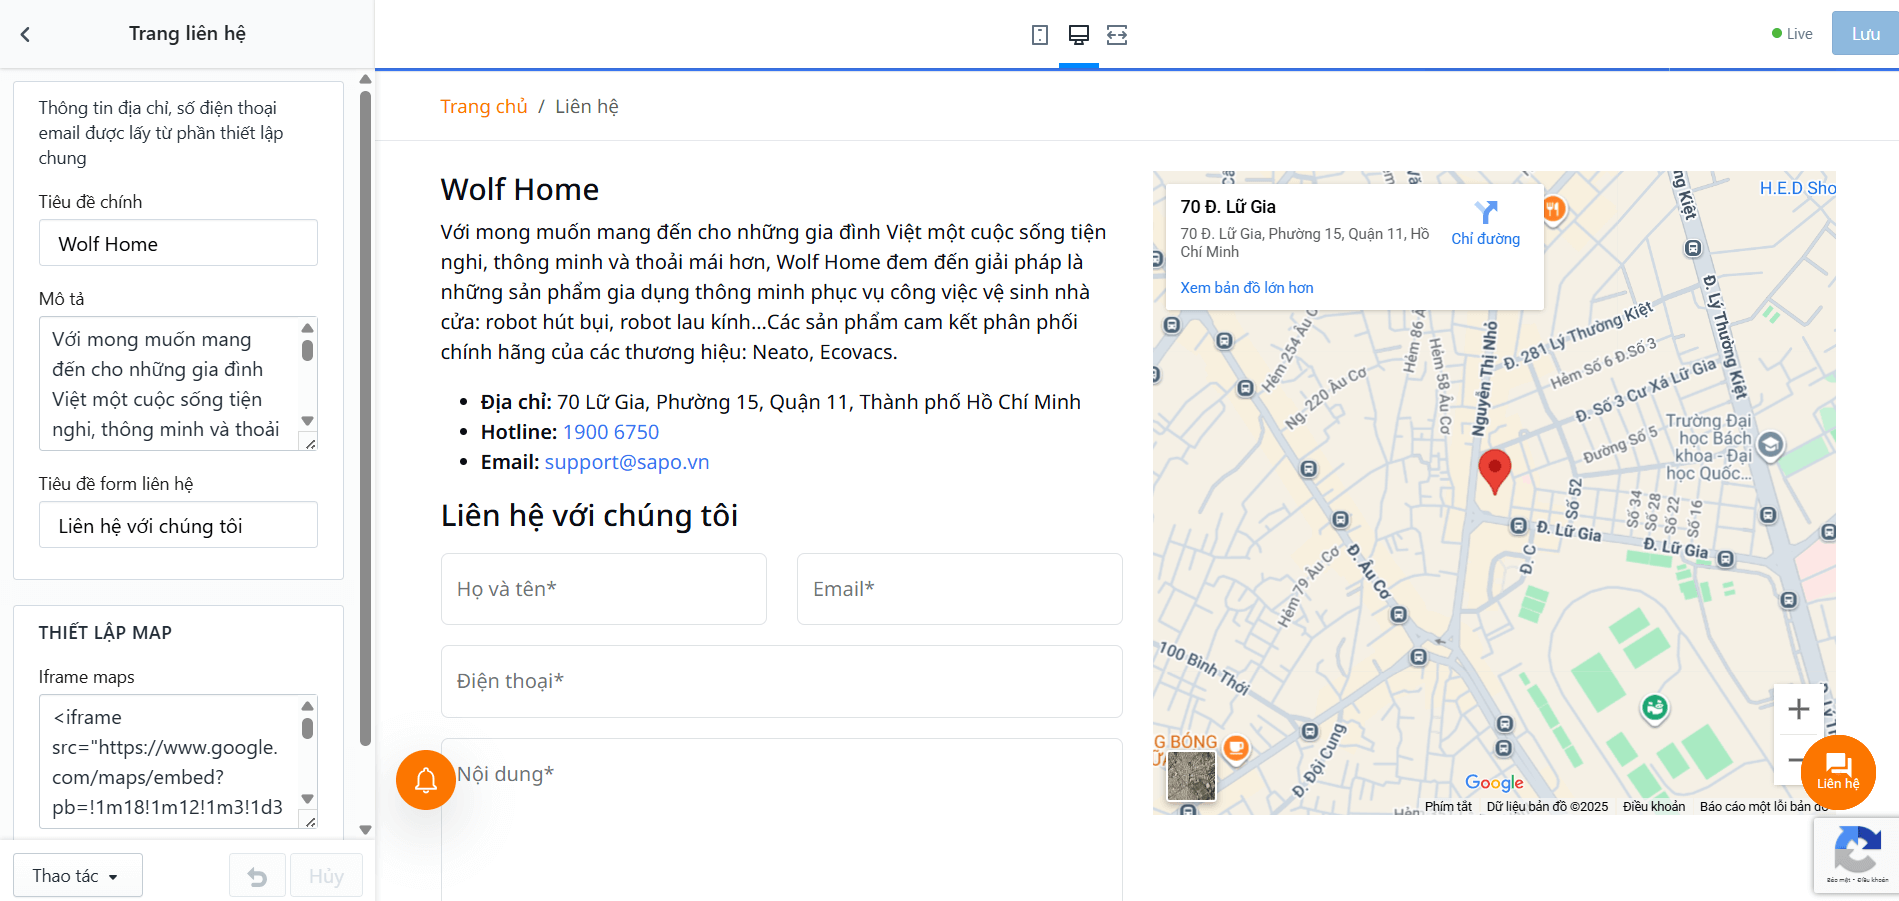Image resolution: width=1899 pixels, height=901 pixels.
Task: Open Điều khoản map terms link
Action: click(1654, 807)
